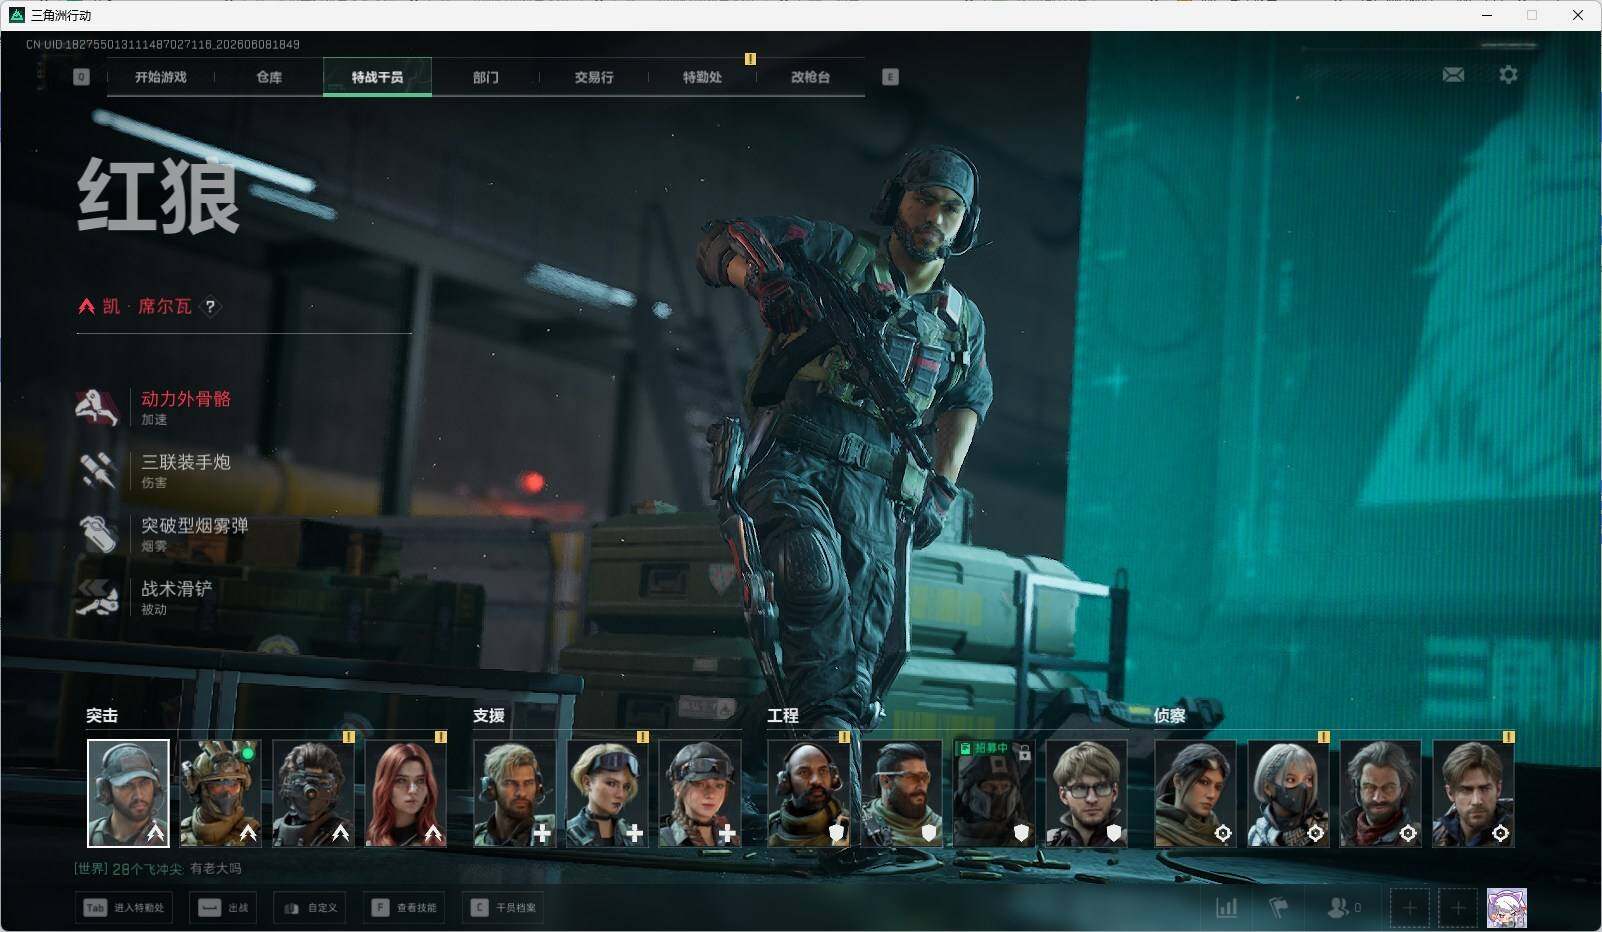The image size is (1602, 932).
Task: Click the 查看技能 view skills button
Action: pyautogui.click(x=404, y=908)
